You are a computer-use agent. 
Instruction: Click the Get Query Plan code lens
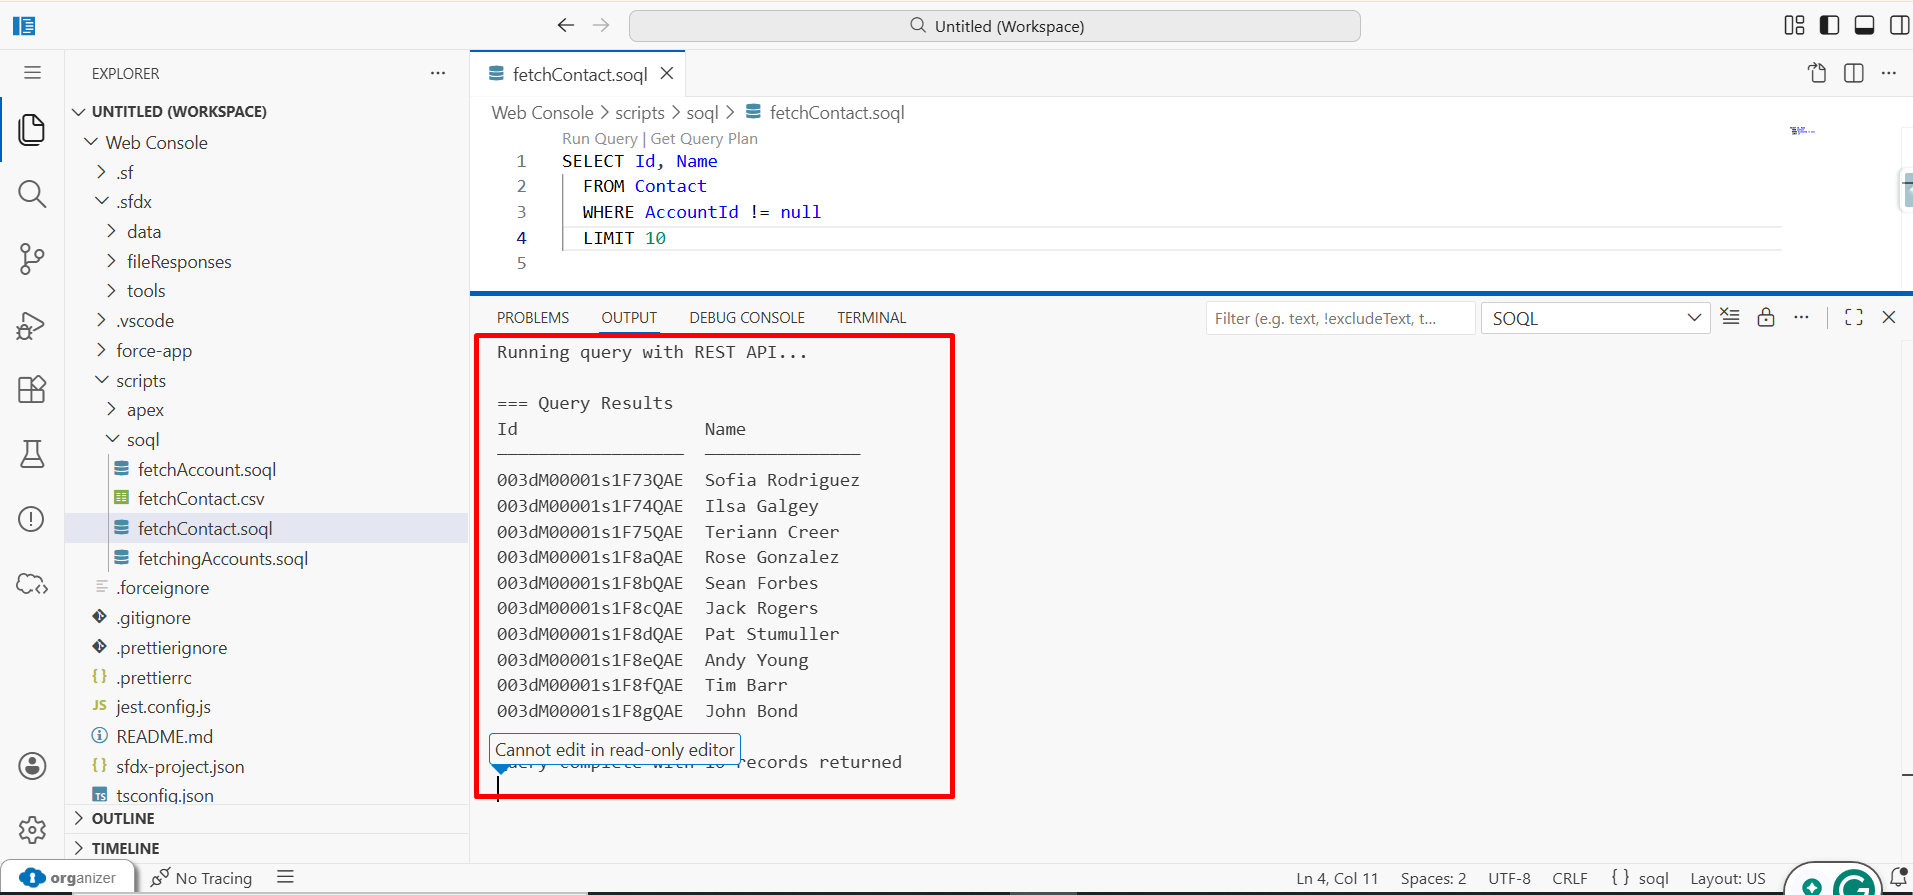(704, 138)
